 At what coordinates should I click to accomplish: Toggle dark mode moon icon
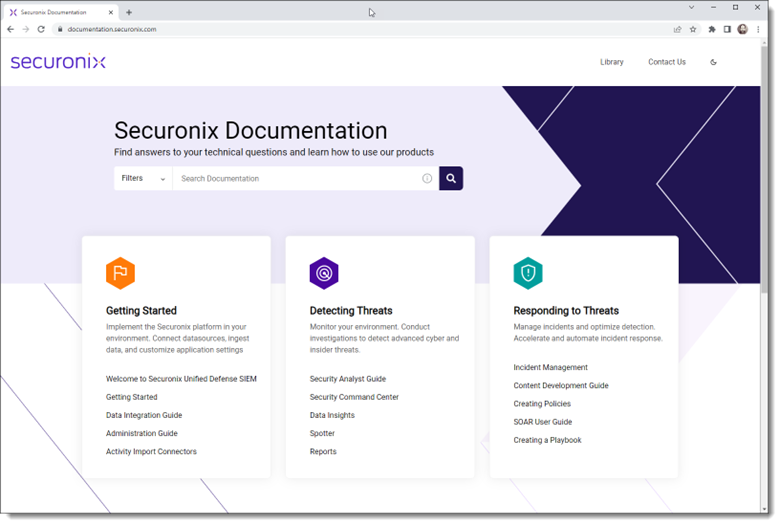pyautogui.click(x=713, y=62)
